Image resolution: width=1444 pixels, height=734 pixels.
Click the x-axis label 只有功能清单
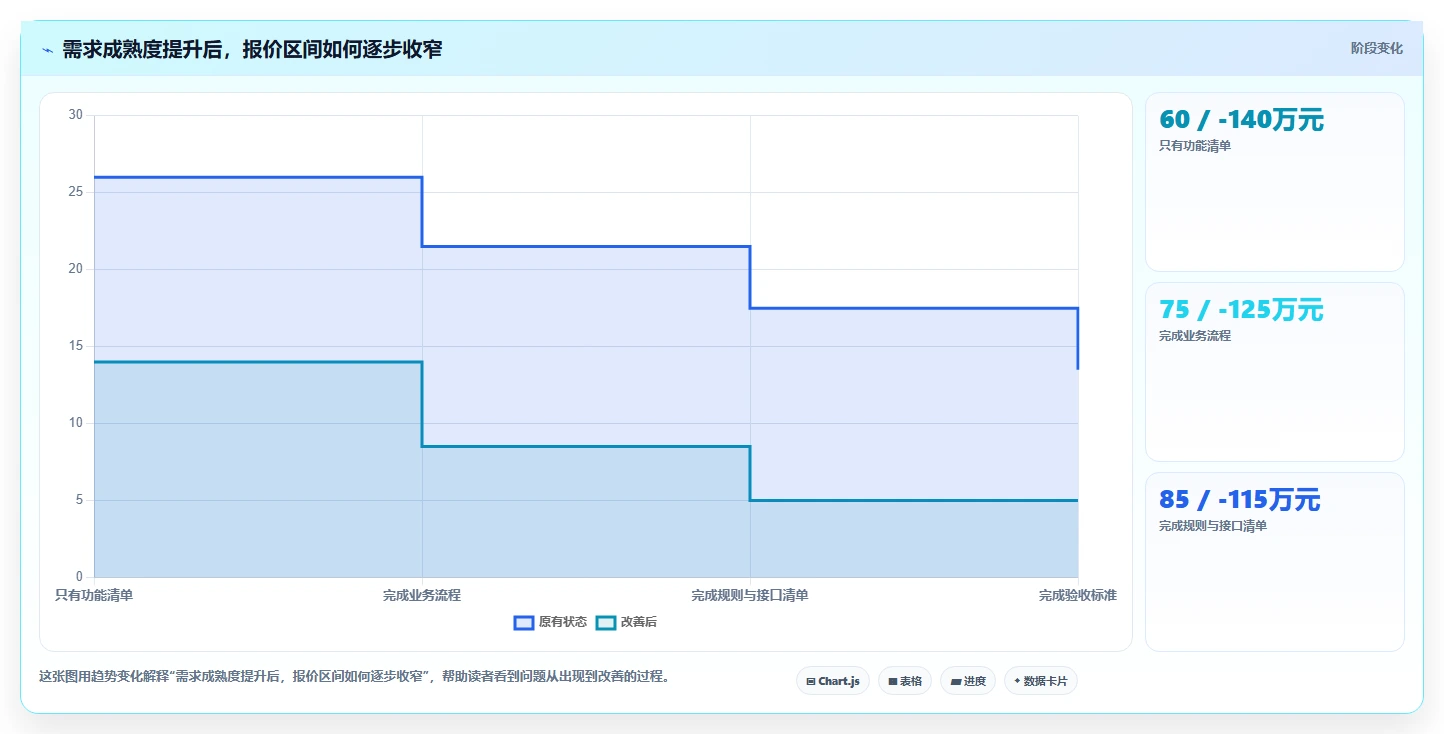click(94, 595)
